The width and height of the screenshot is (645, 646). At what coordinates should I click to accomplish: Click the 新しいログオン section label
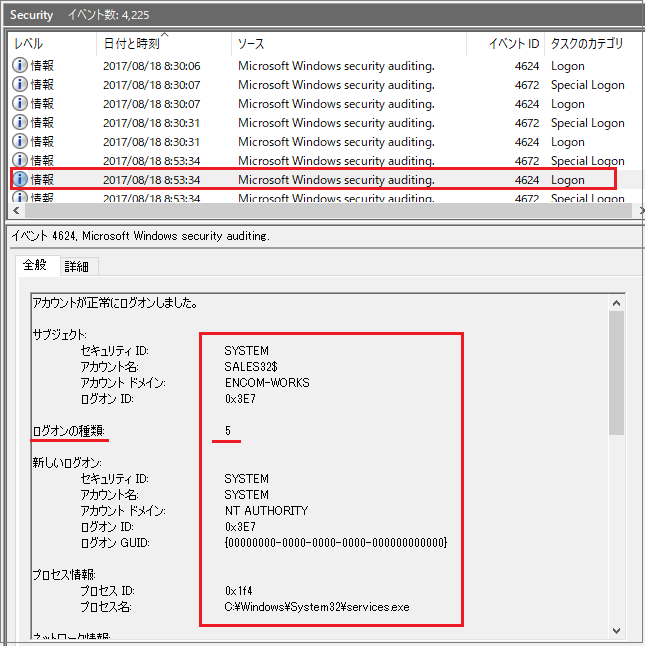click(x=67, y=463)
